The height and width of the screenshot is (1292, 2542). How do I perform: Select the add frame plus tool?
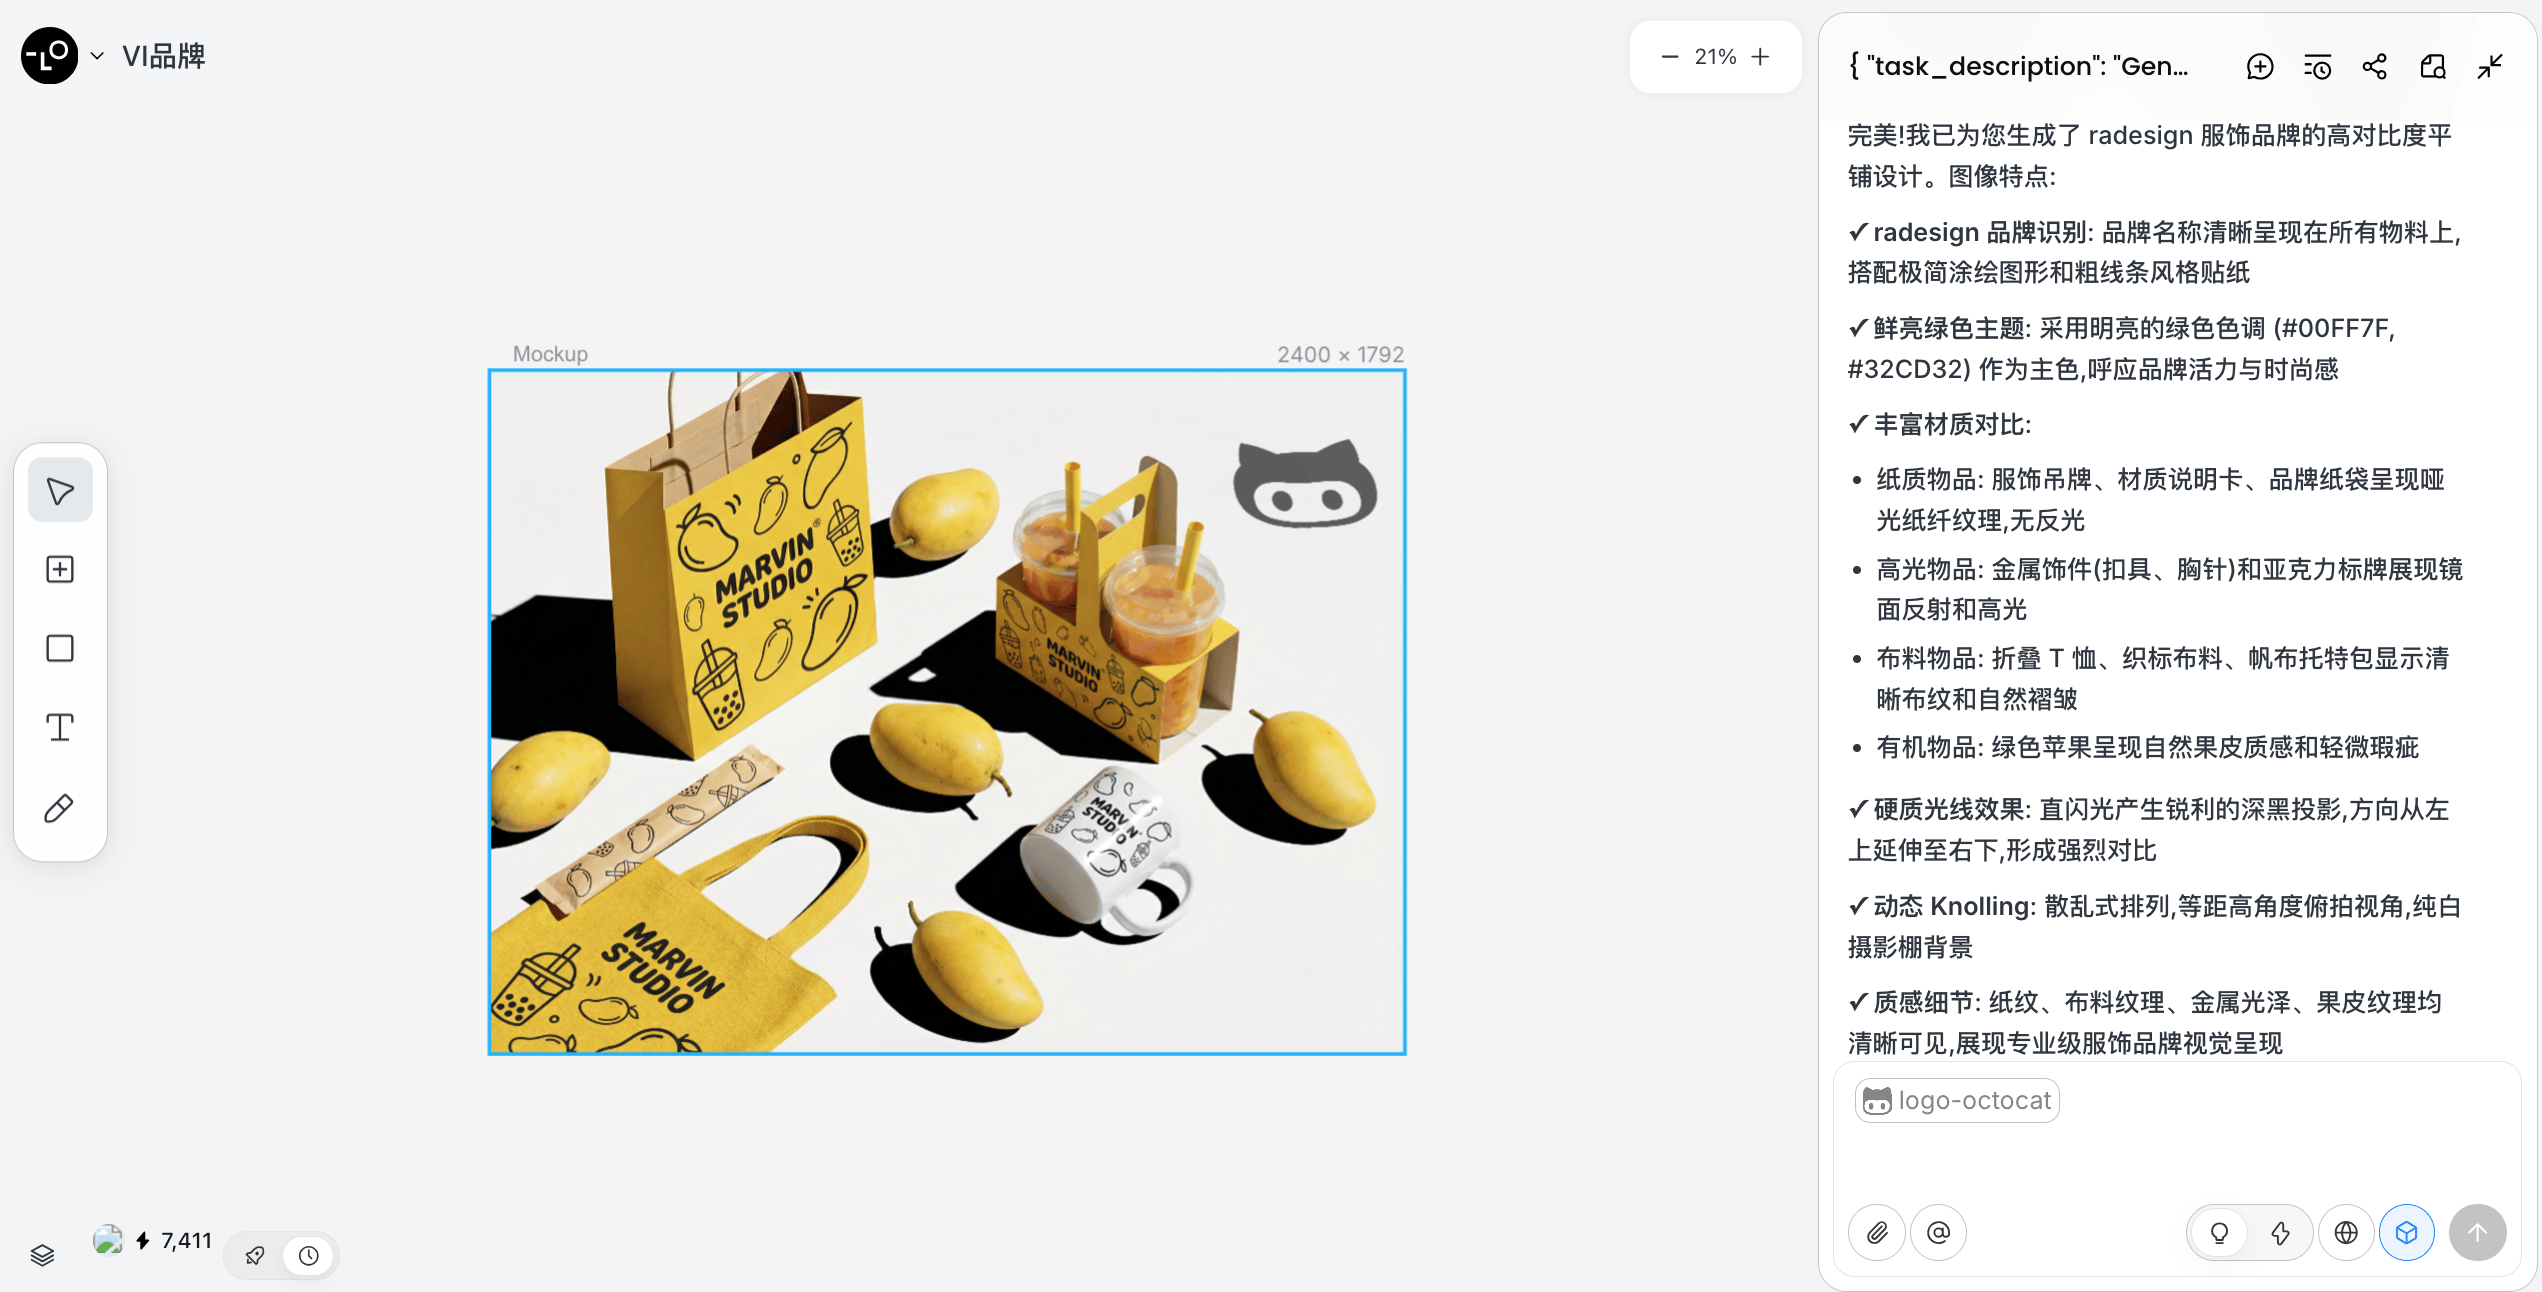(x=60, y=569)
